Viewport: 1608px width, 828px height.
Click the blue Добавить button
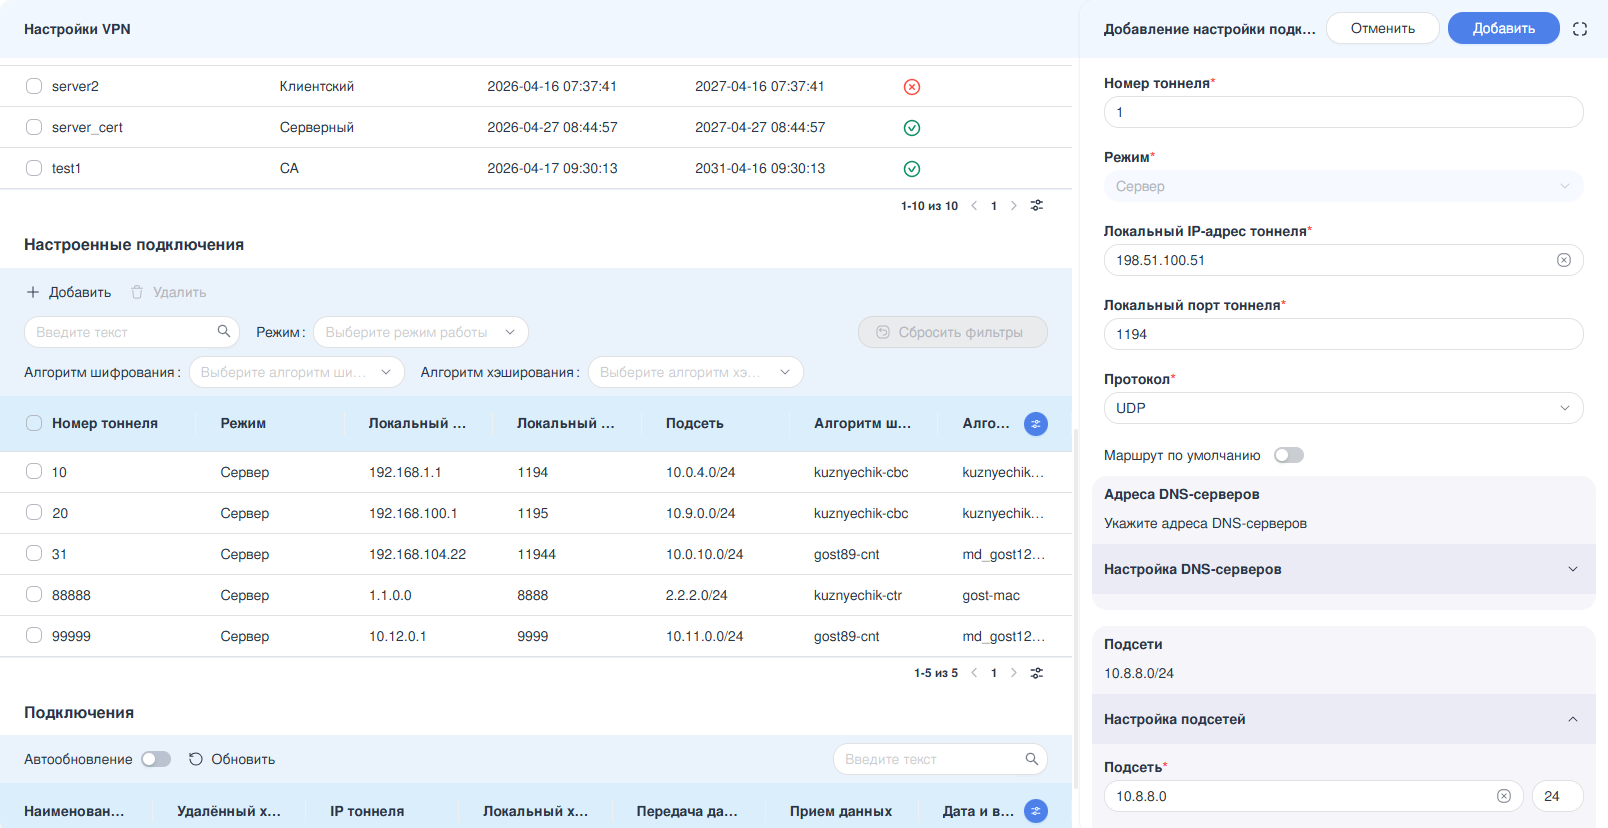tap(1503, 28)
